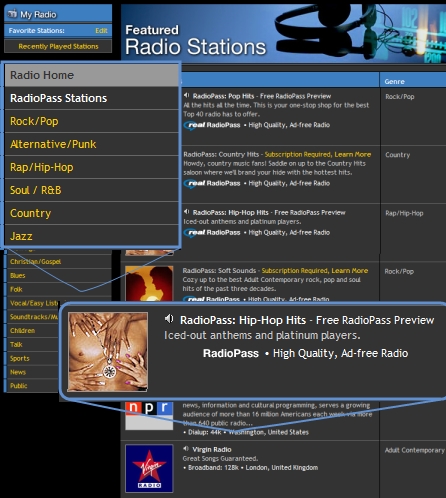Play RadioPass Pop Hits via its speaker icon

tap(187, 96)
